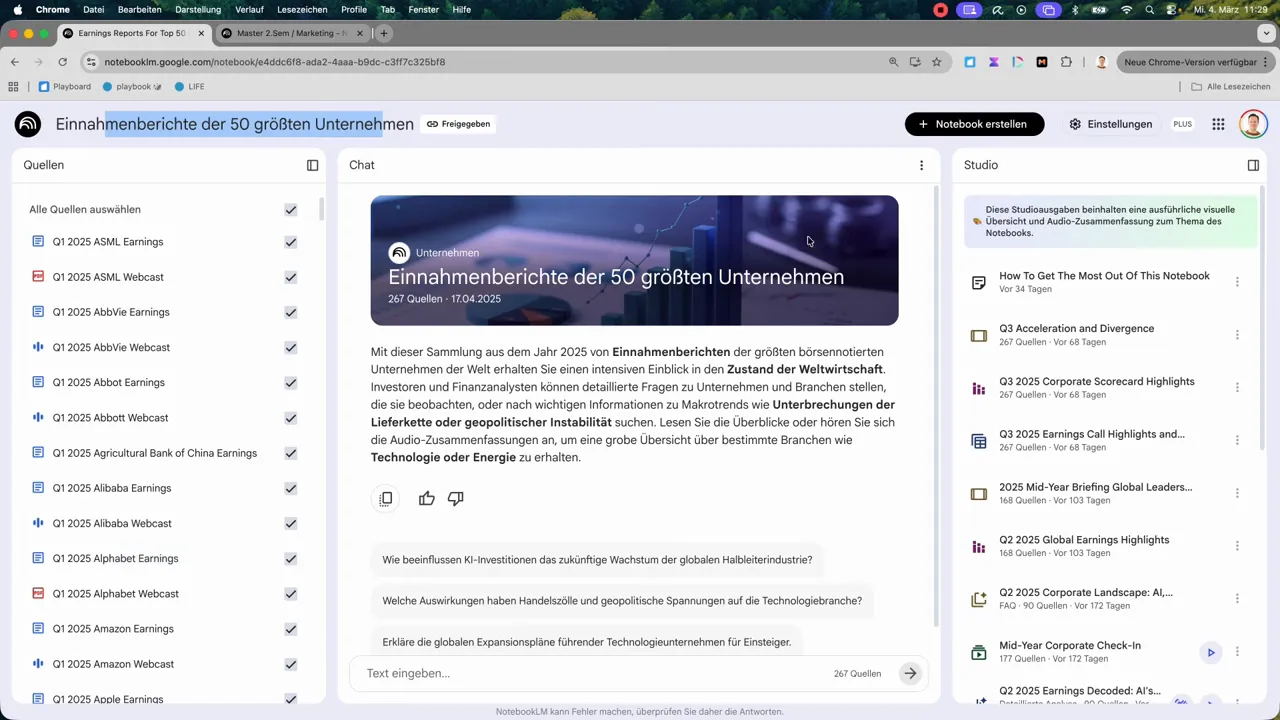This screenshot has width=1280, height=720.
Task: Open more options for Q2 2025 Global Earnings Highlights
Action: 1237,546
